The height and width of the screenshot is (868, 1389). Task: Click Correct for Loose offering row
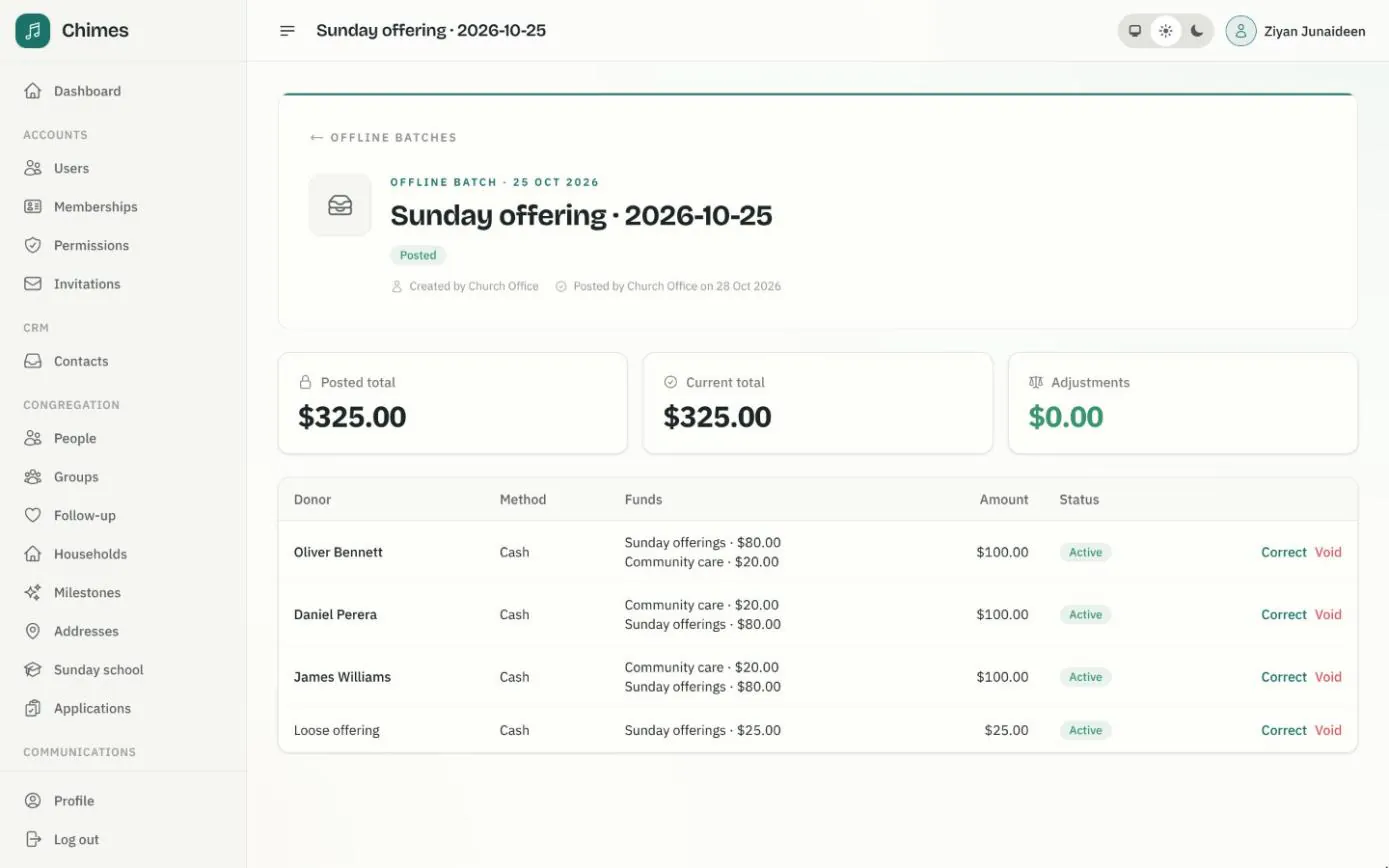point(1284,730)
